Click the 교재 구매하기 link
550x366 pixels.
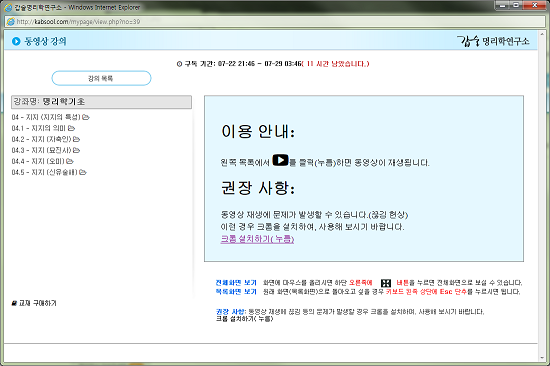click(38, 303)
